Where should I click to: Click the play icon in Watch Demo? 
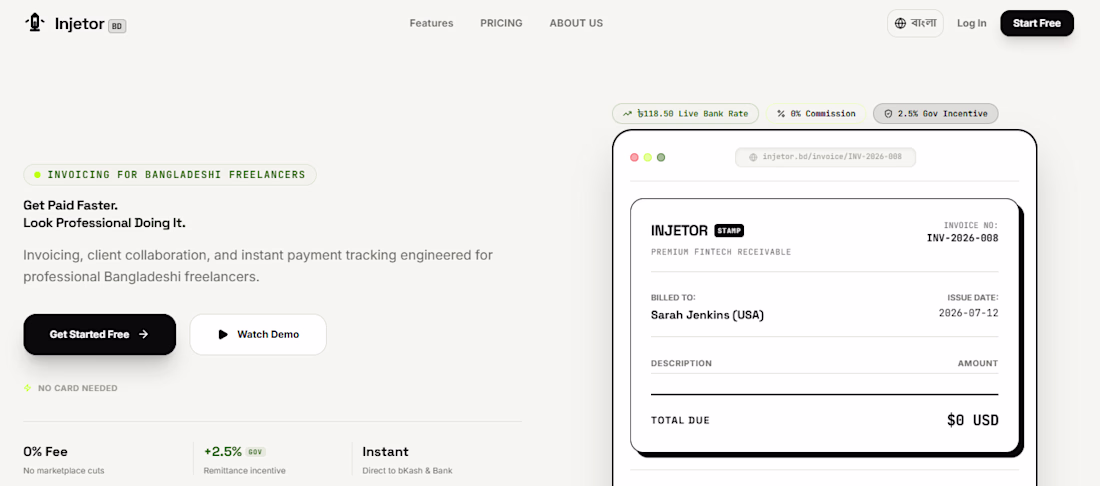[223, 335]
